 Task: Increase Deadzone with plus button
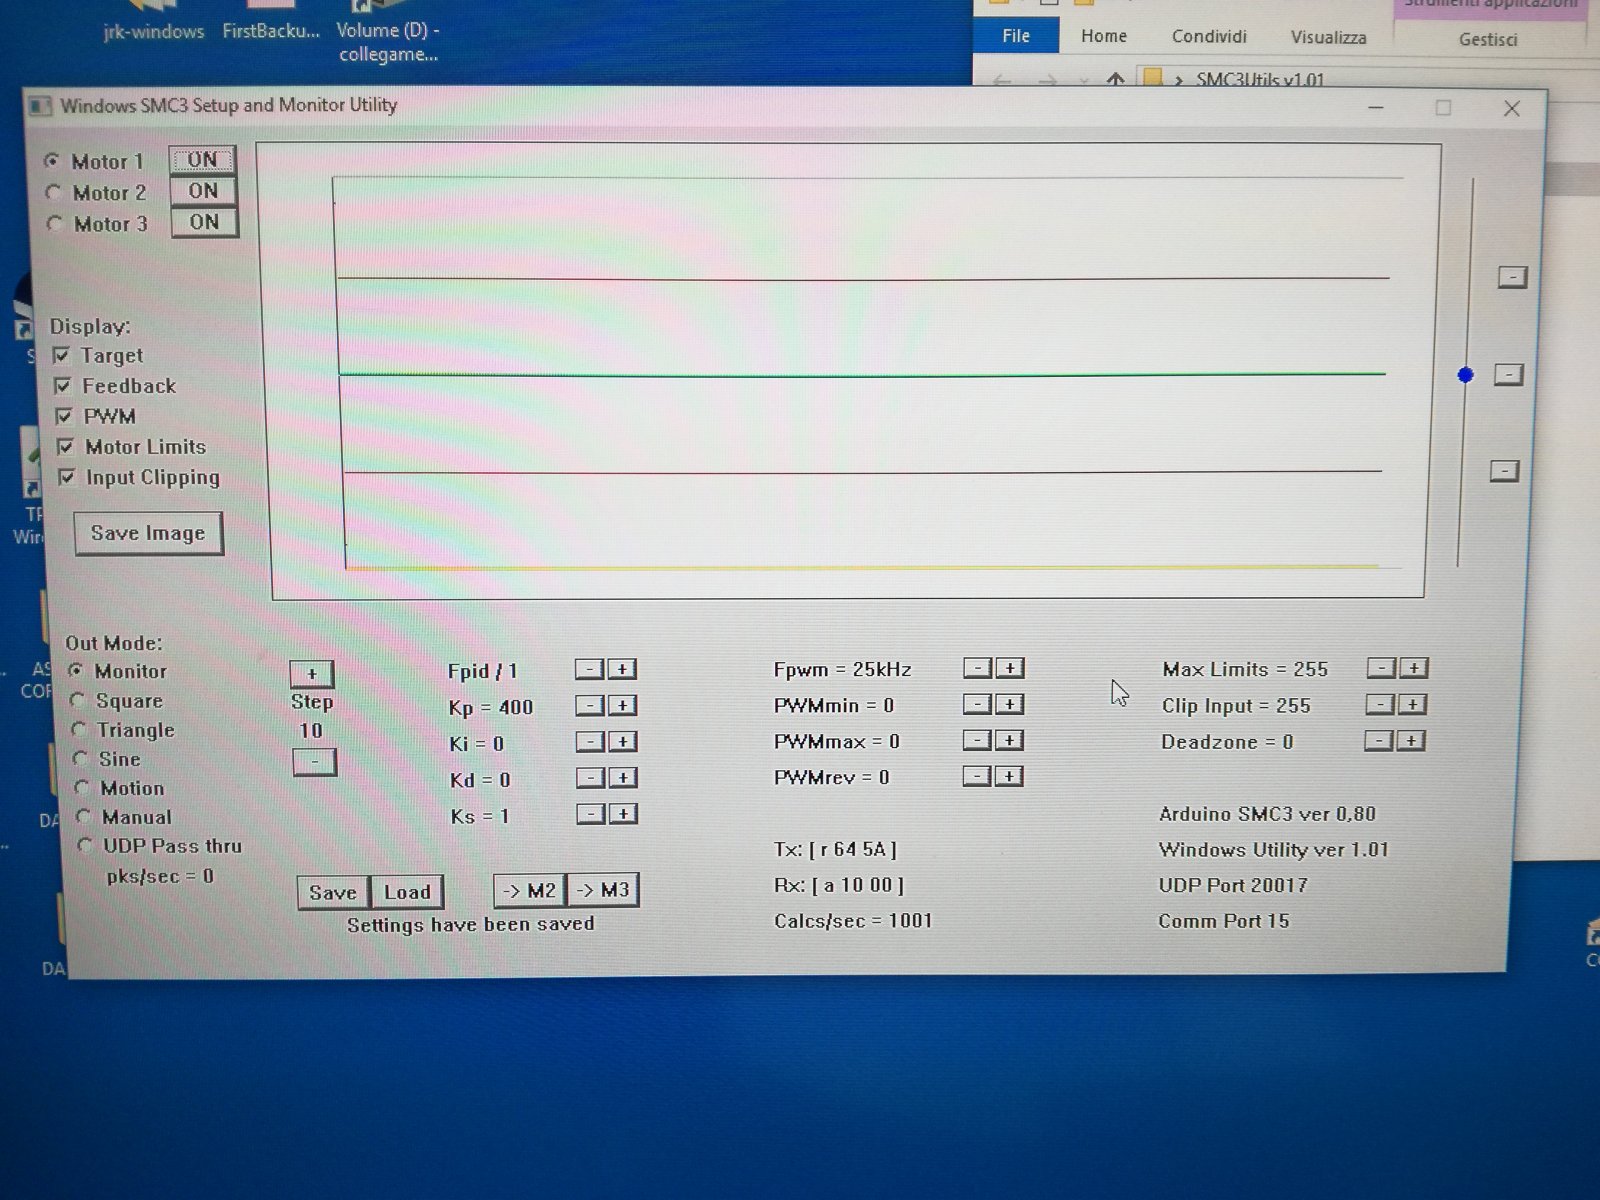[x=1411, y=741]
